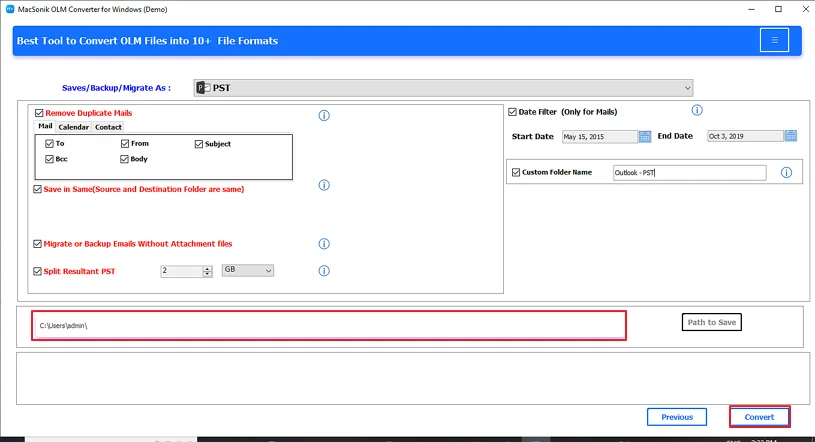815x442 pixels.
Task: Click info icon for Migrate Without Attachment option
Action: (x=324, y=244)
